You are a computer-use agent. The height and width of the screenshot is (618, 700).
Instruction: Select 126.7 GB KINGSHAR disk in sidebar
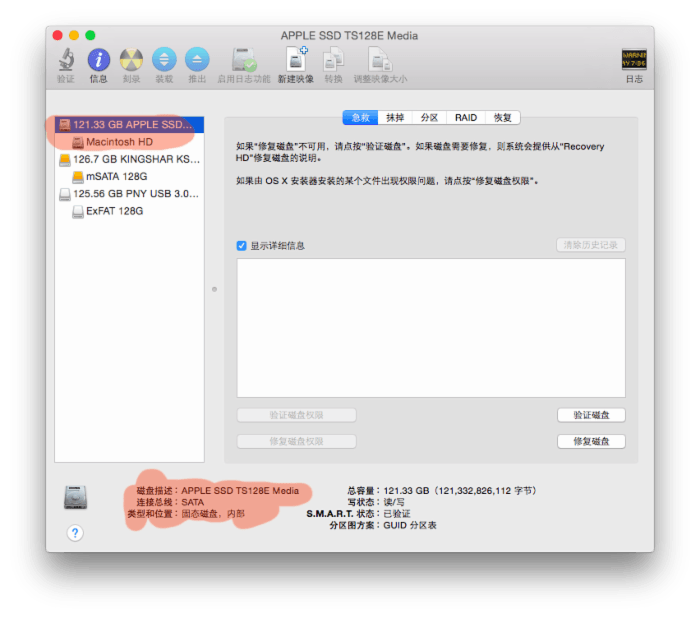point(129,159)
